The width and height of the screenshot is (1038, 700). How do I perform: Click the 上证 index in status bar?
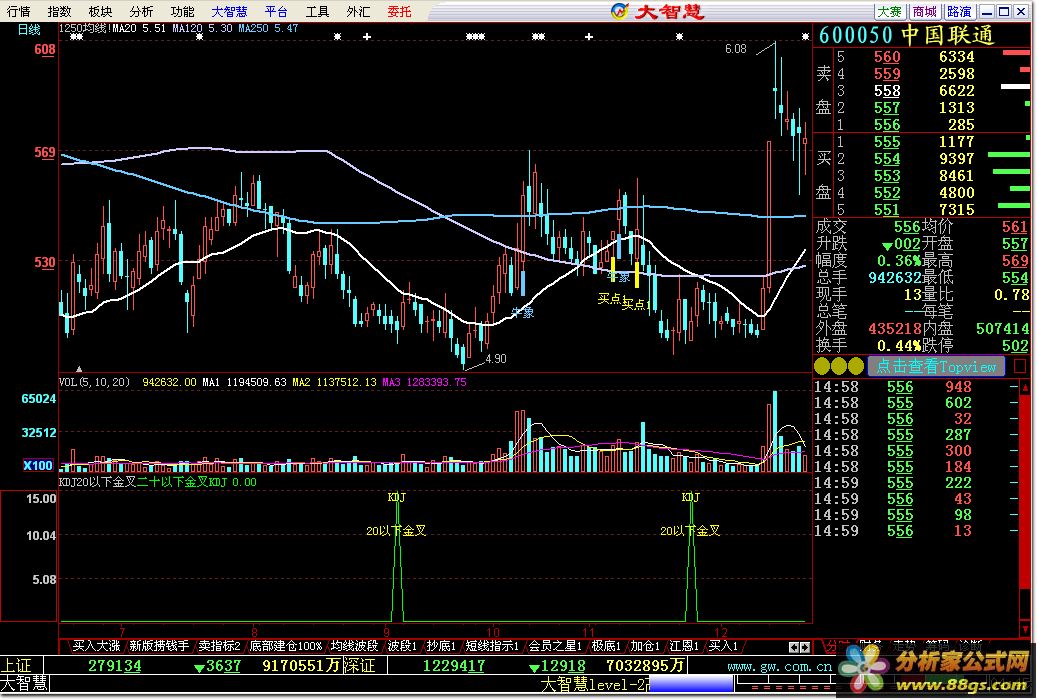click(17, 666)
